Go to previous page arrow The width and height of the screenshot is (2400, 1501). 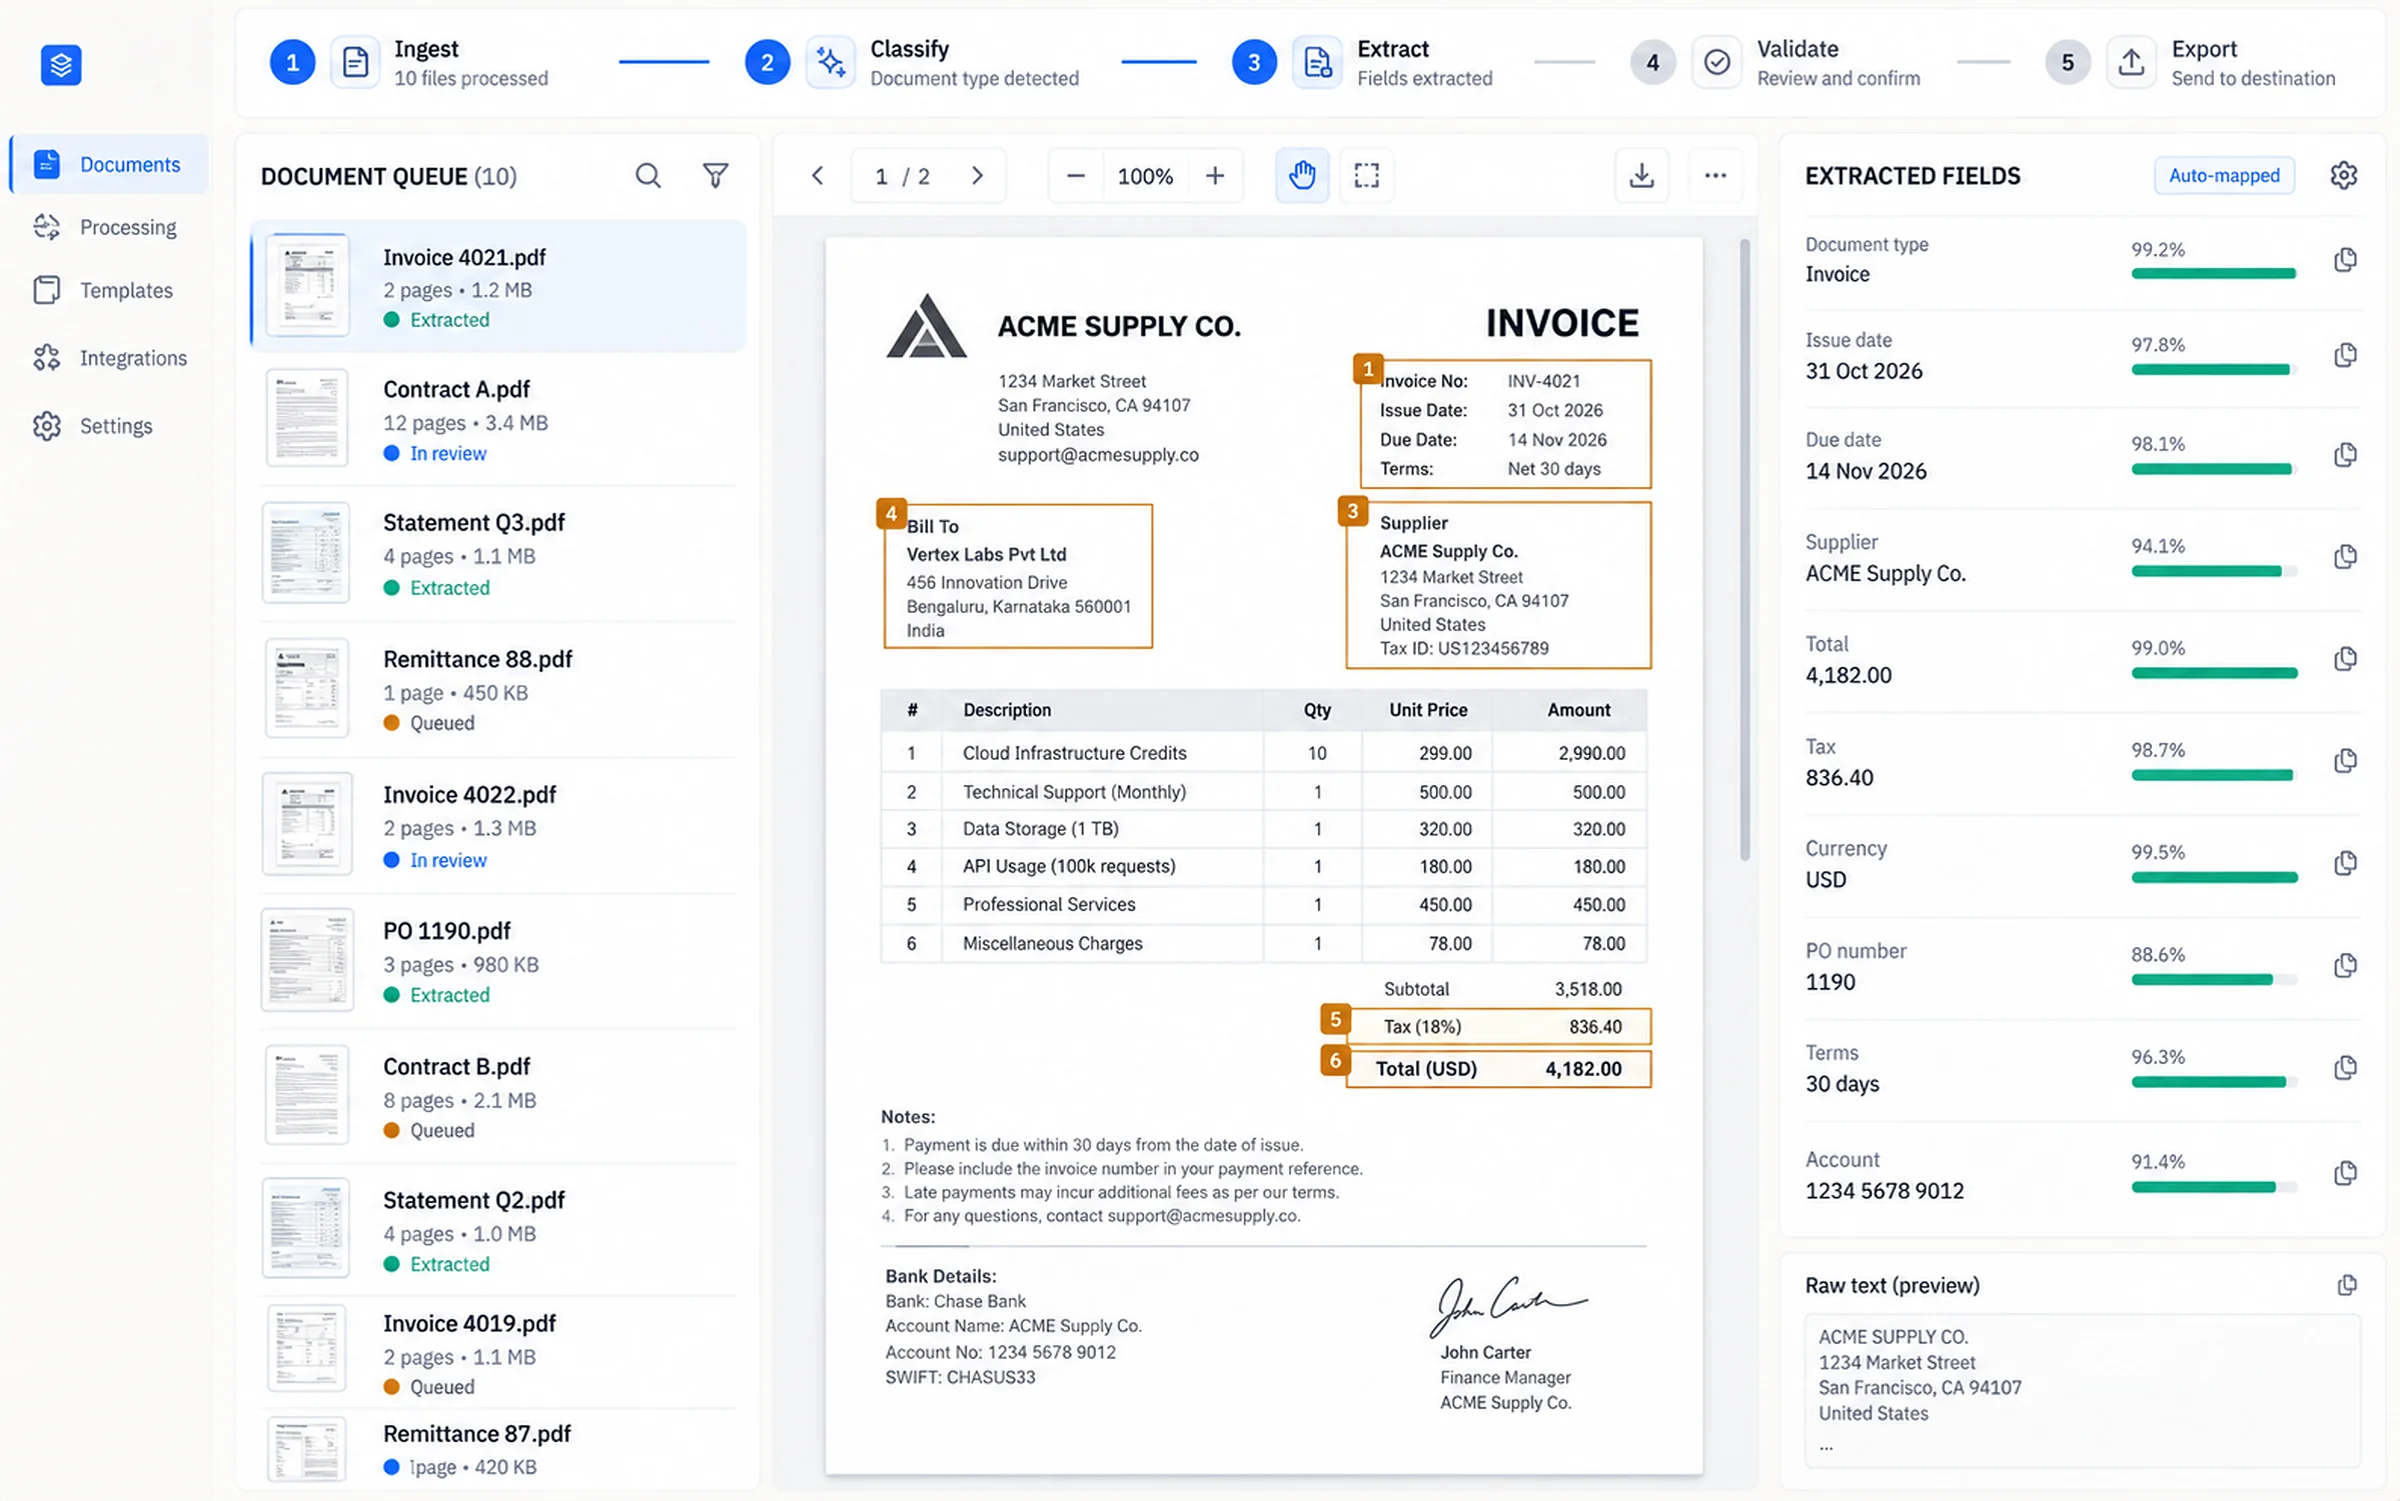pyautogui.click(x=817, y=176)
